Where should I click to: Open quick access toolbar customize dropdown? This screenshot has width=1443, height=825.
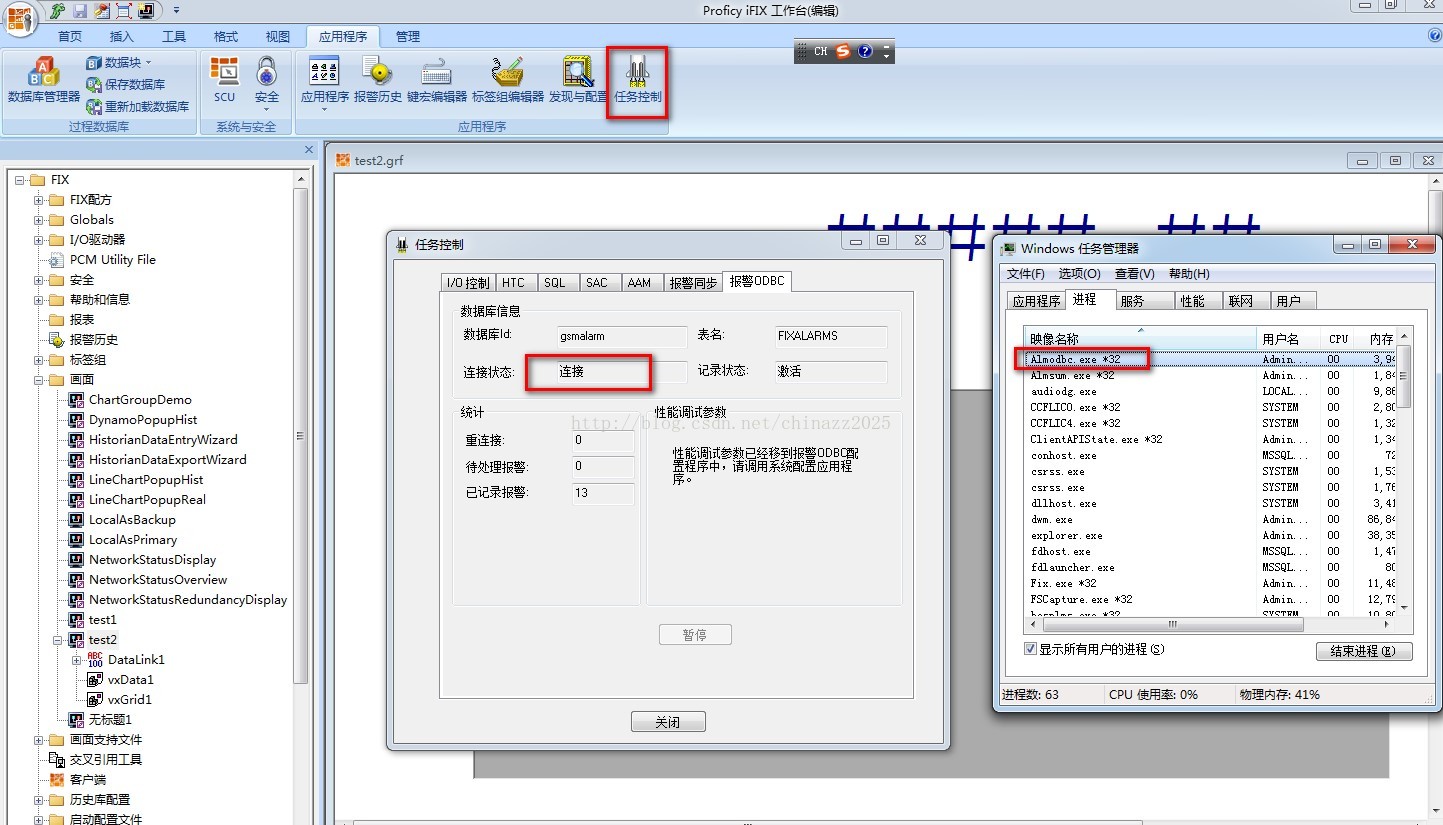177,11
